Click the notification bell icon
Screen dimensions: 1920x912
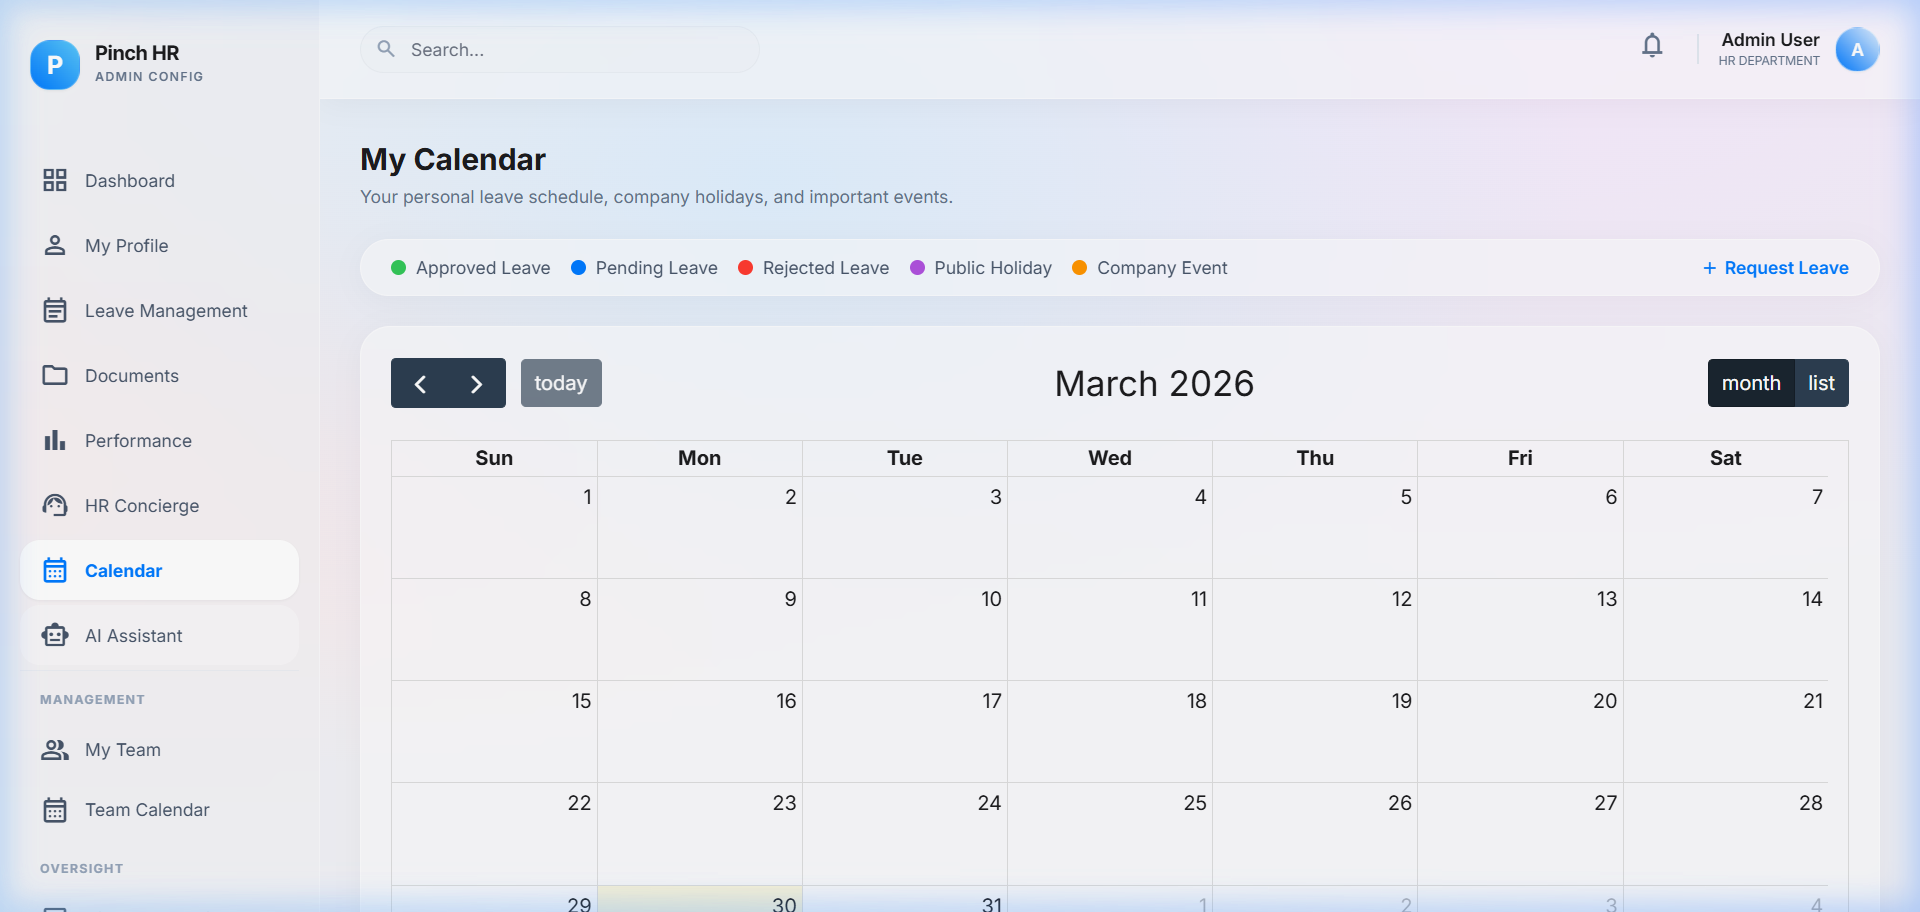(1652, 46)
